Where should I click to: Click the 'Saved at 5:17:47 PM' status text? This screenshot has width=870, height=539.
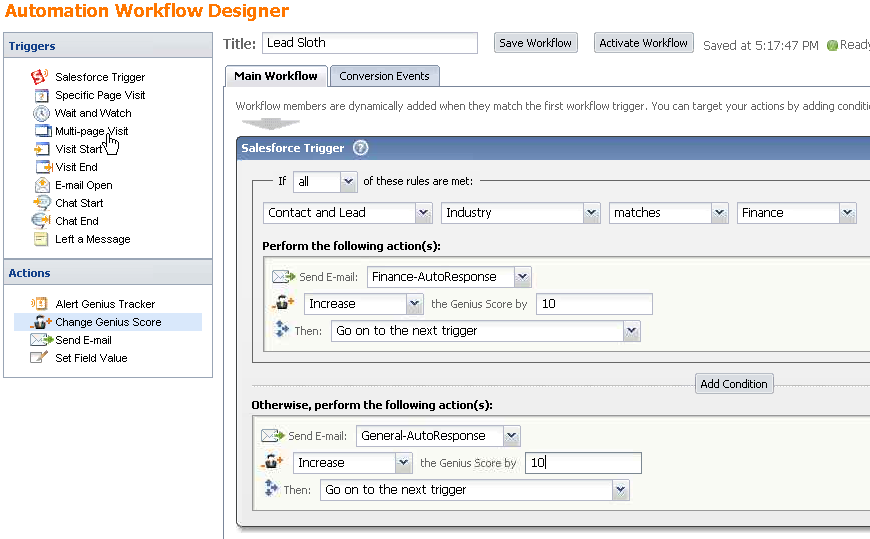pos(761,46)
